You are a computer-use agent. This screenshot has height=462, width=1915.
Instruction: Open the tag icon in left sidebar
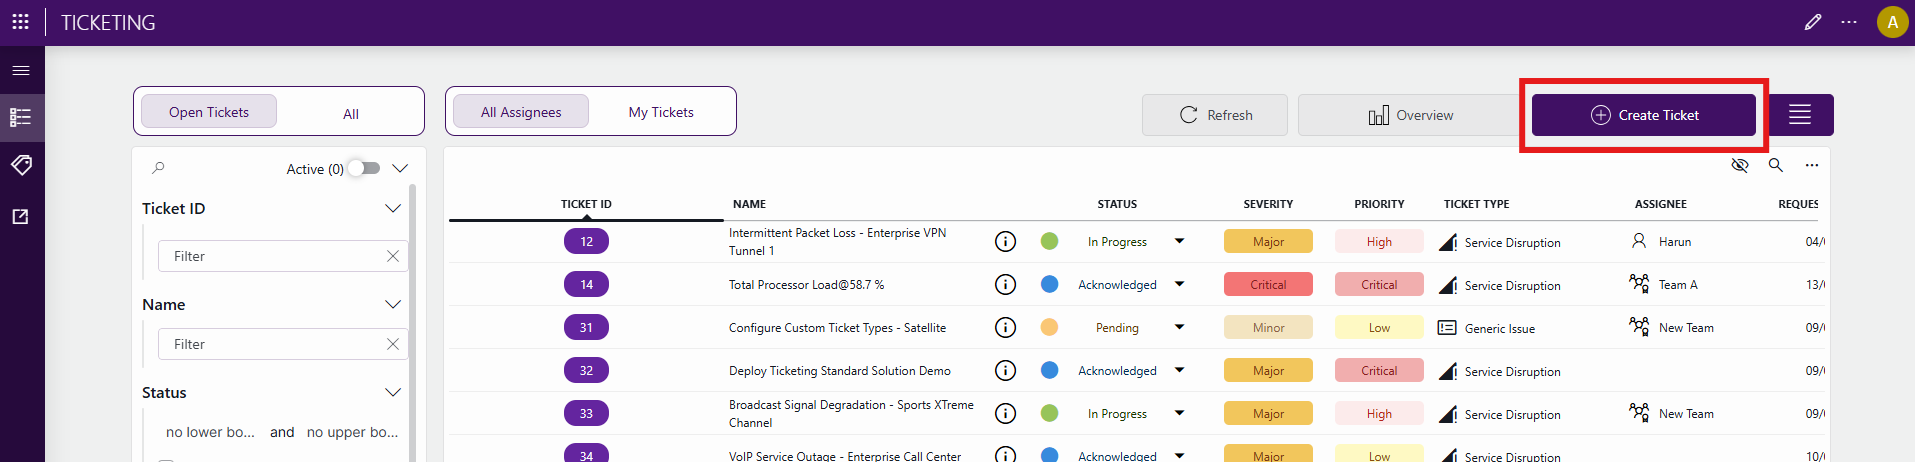coord(21,165)
